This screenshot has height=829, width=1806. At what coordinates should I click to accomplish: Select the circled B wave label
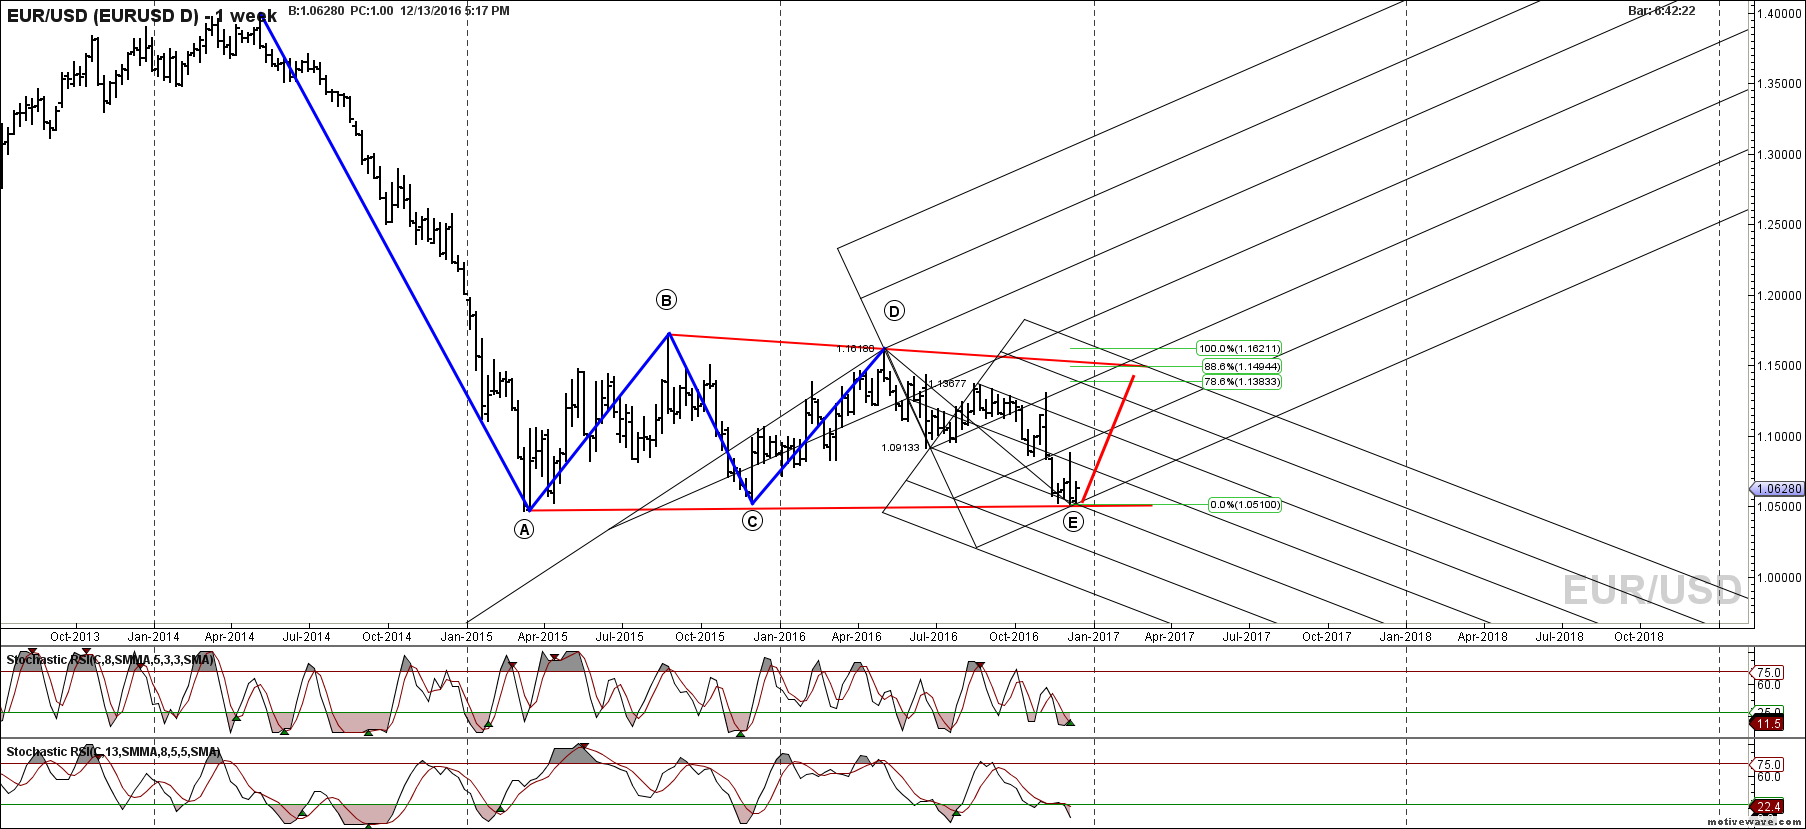tap(666, 300)
